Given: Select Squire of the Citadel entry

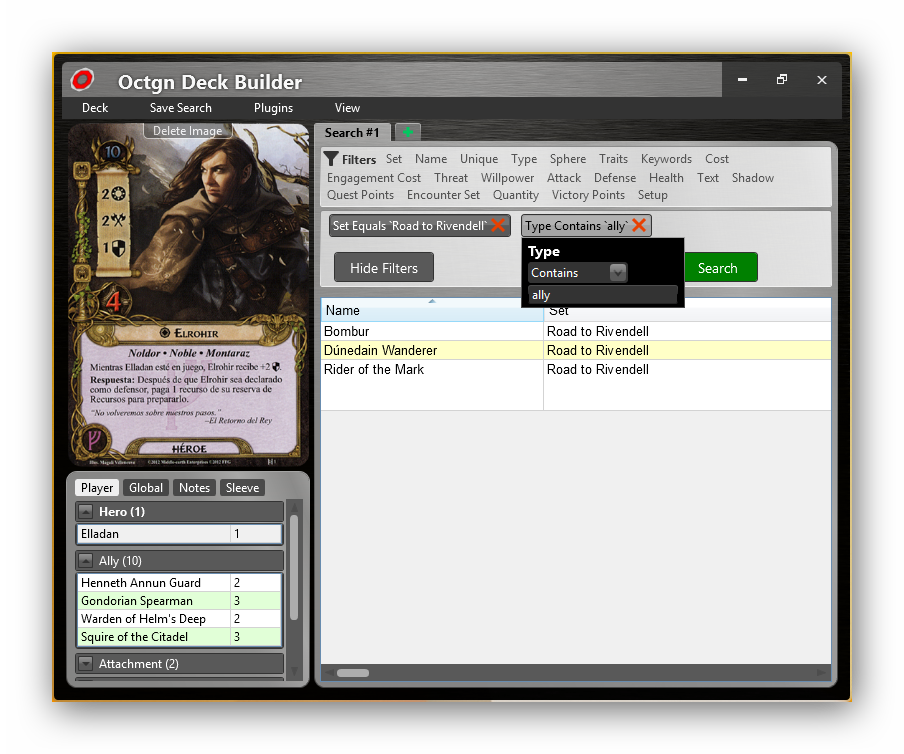Looking at the screenshot, I should pyautogui.click(x=179, y=636).
